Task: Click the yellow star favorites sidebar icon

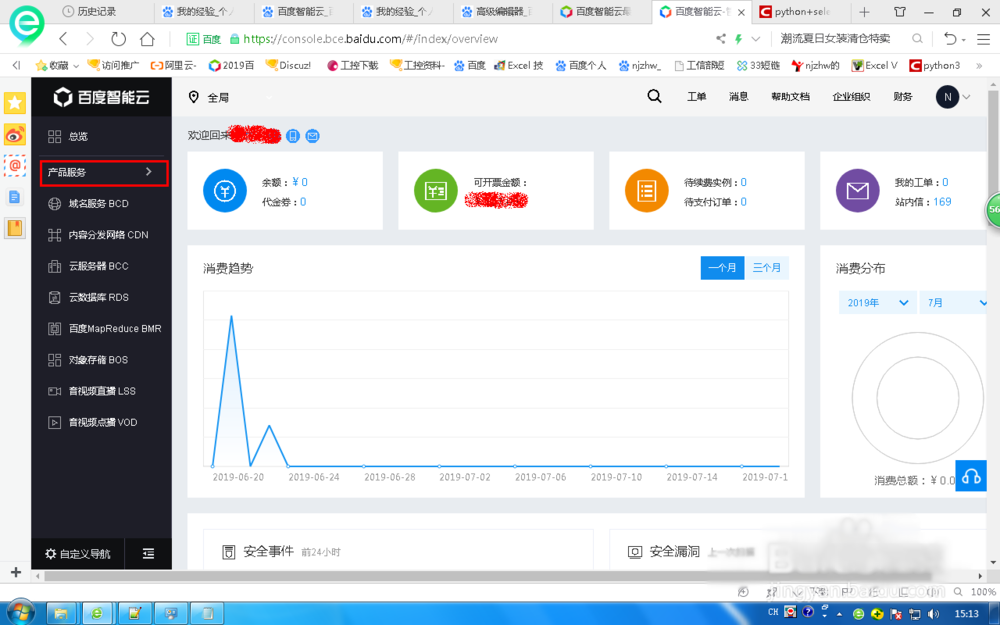Action: 15,103
